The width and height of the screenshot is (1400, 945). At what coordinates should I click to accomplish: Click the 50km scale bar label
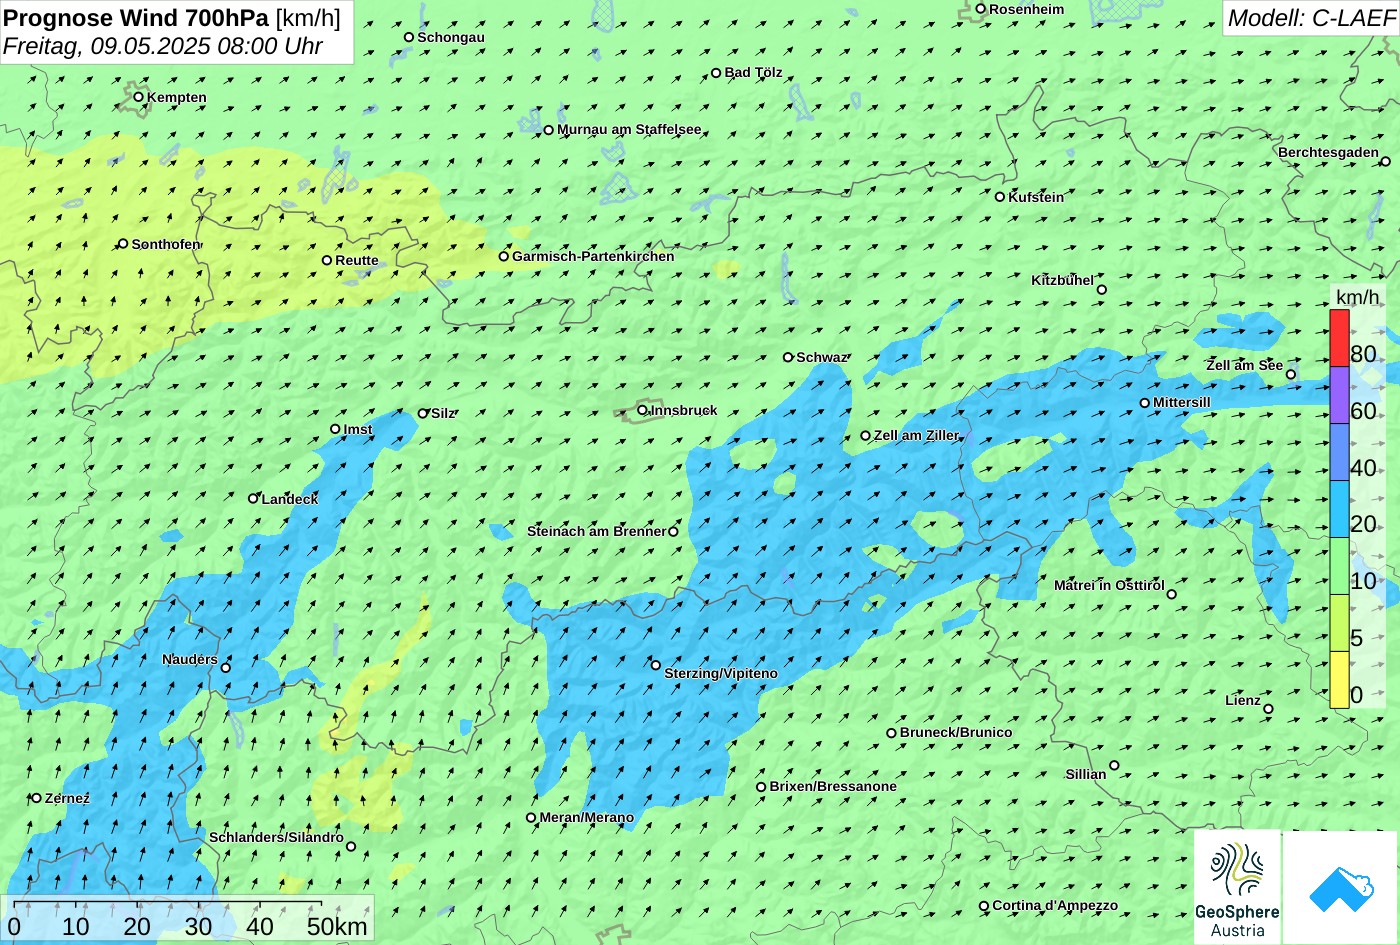337,927
